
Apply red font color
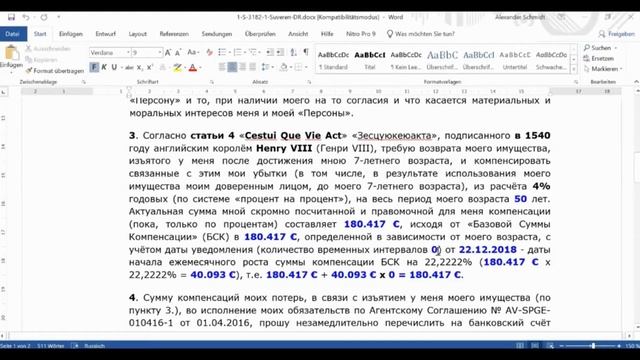pos(193,68)
